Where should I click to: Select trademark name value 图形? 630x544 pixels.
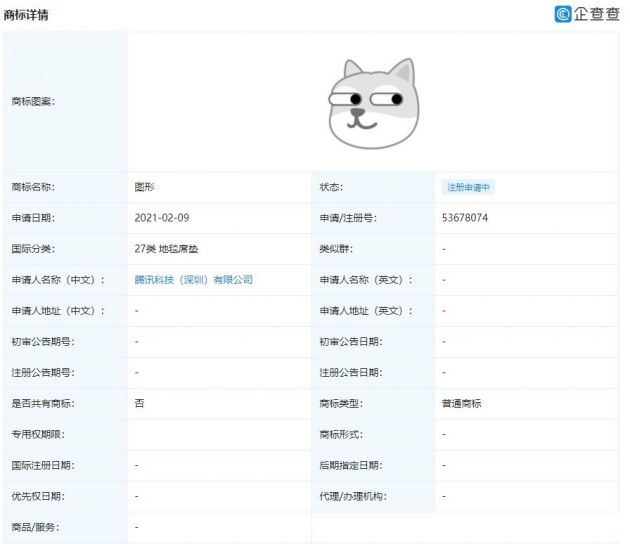tap(144, 187)
